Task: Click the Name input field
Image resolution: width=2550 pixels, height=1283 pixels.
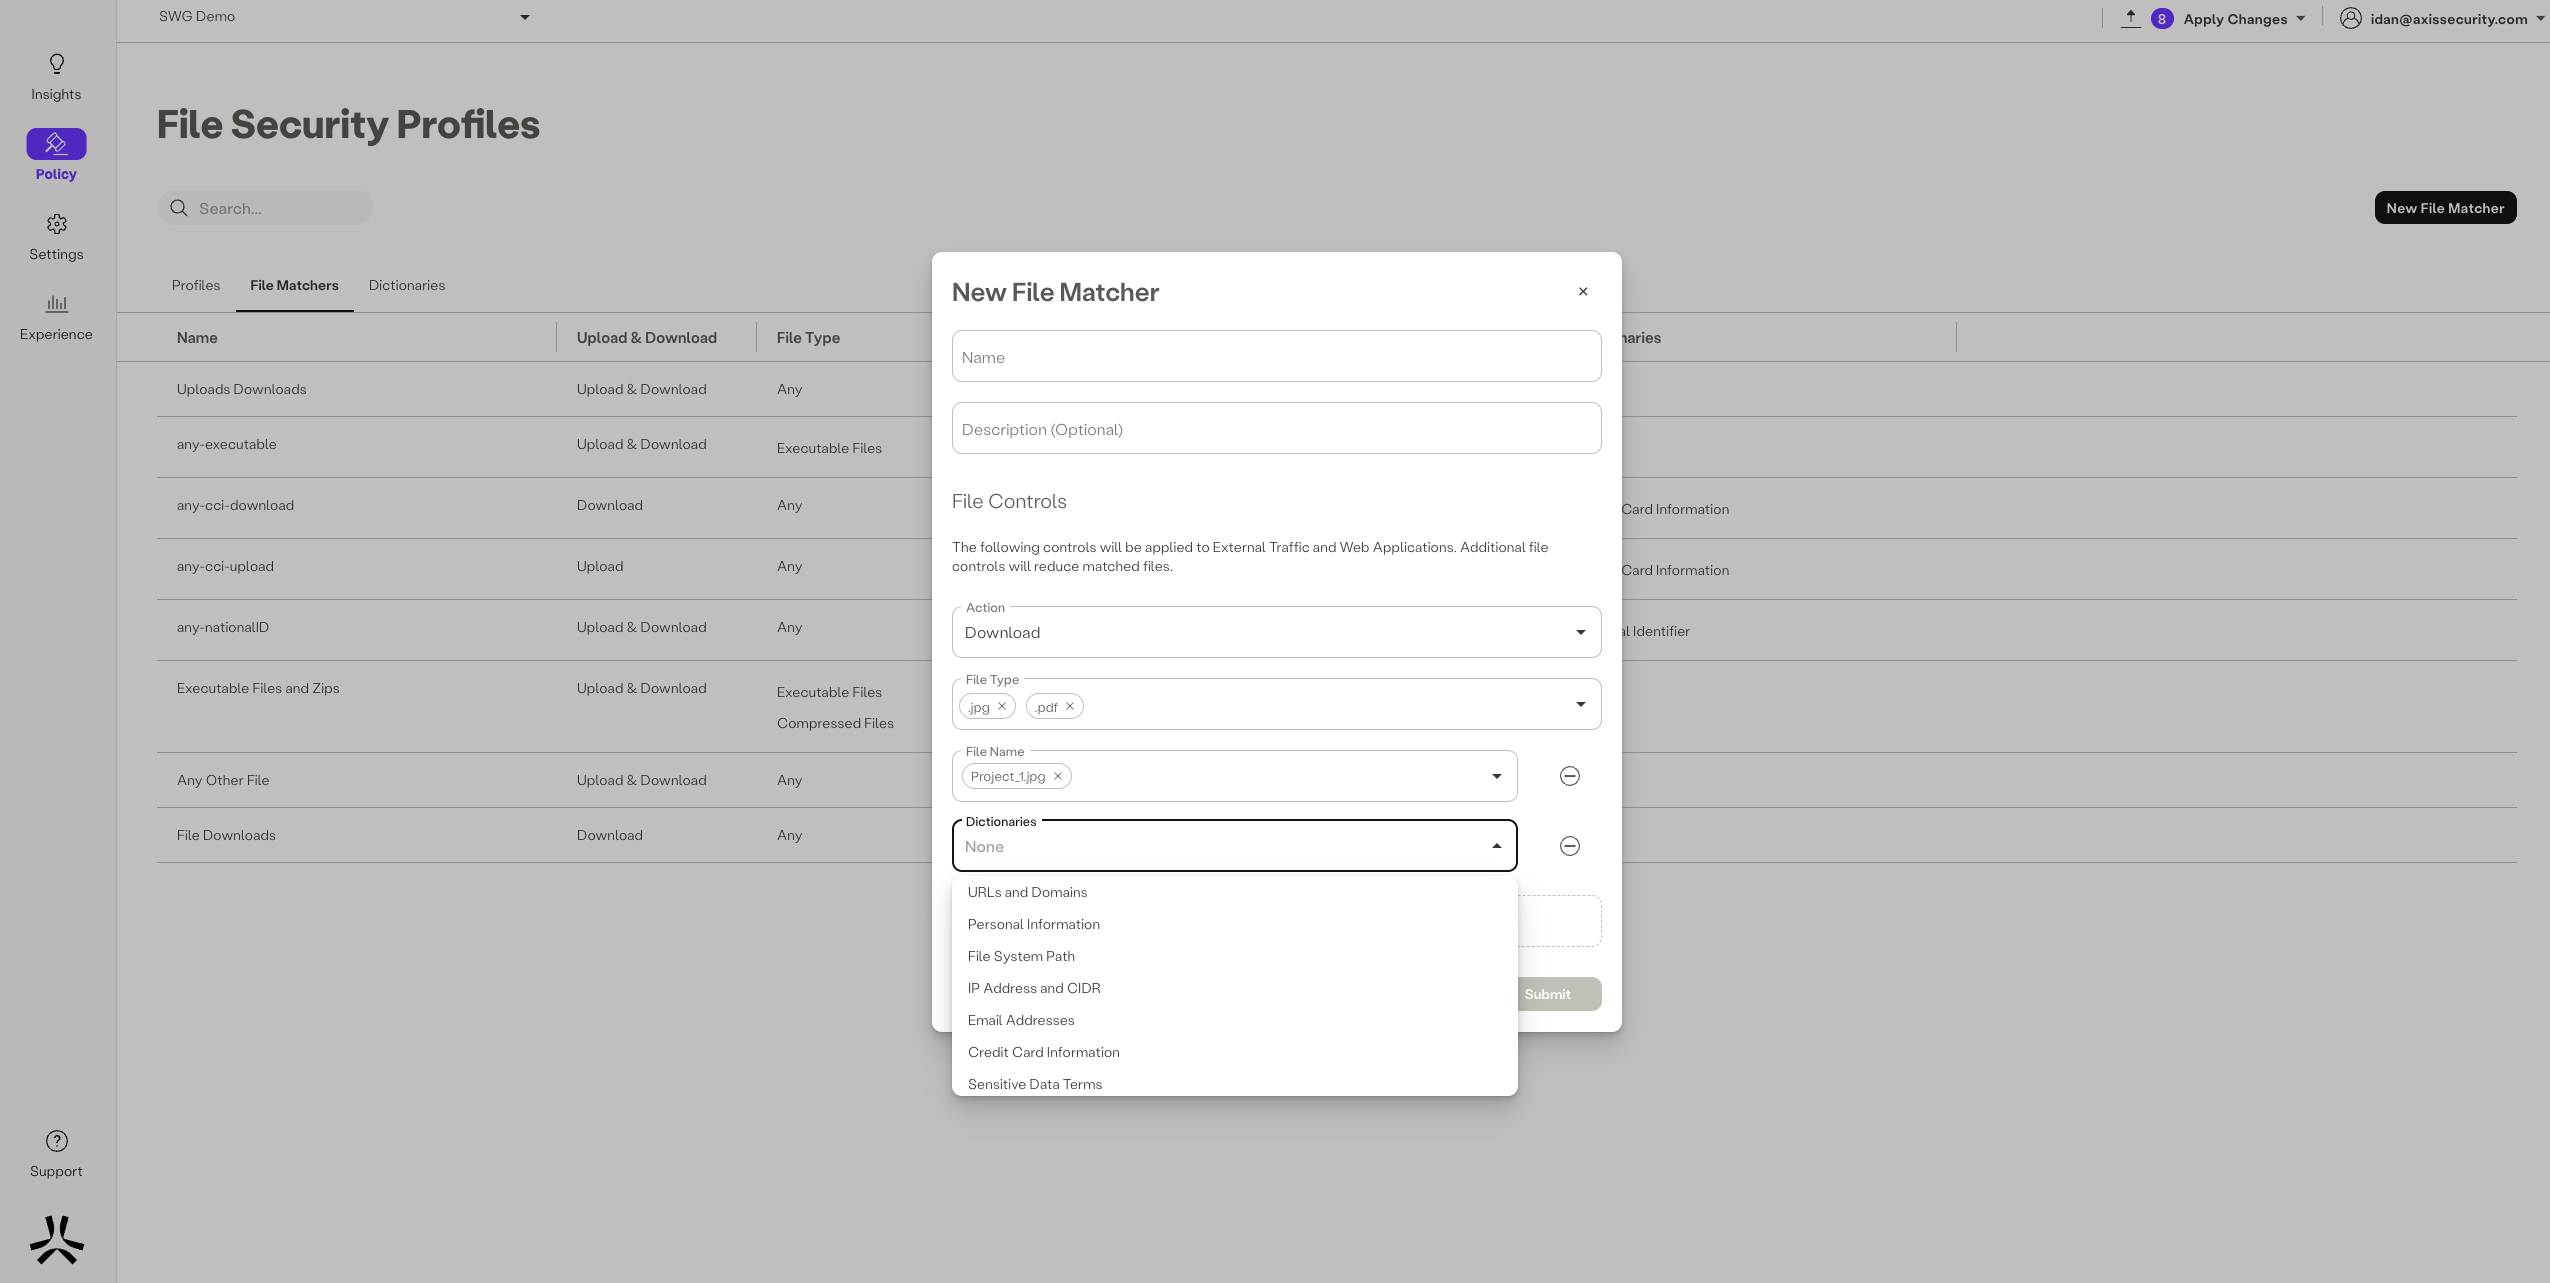Action: click(x=1276, y=357)
